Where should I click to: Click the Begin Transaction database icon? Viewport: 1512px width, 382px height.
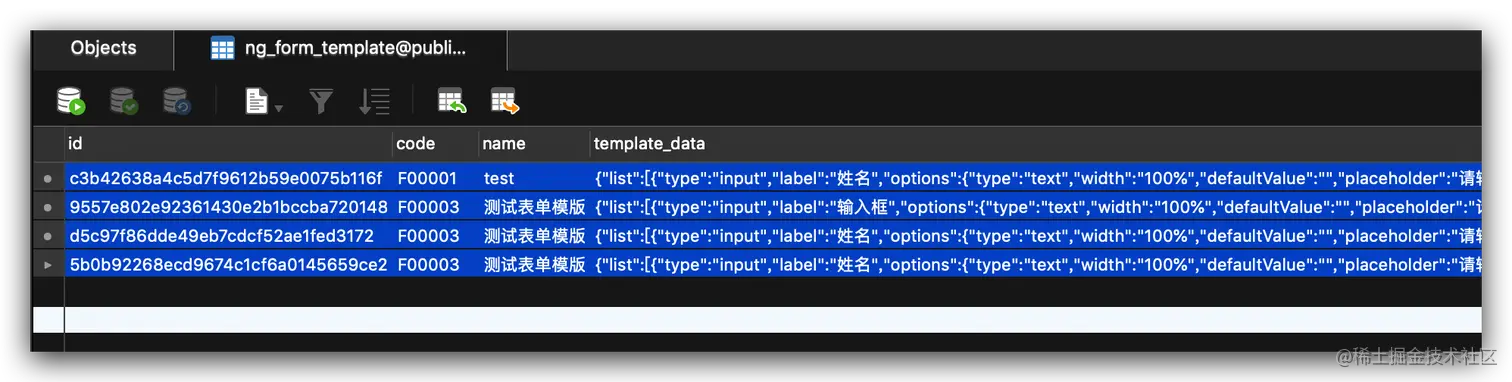pyautogui.click(x=71, y=101)
